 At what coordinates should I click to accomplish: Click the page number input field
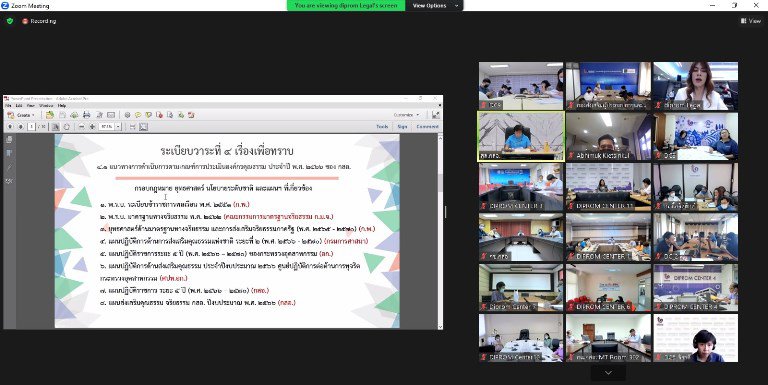(32, 126)
